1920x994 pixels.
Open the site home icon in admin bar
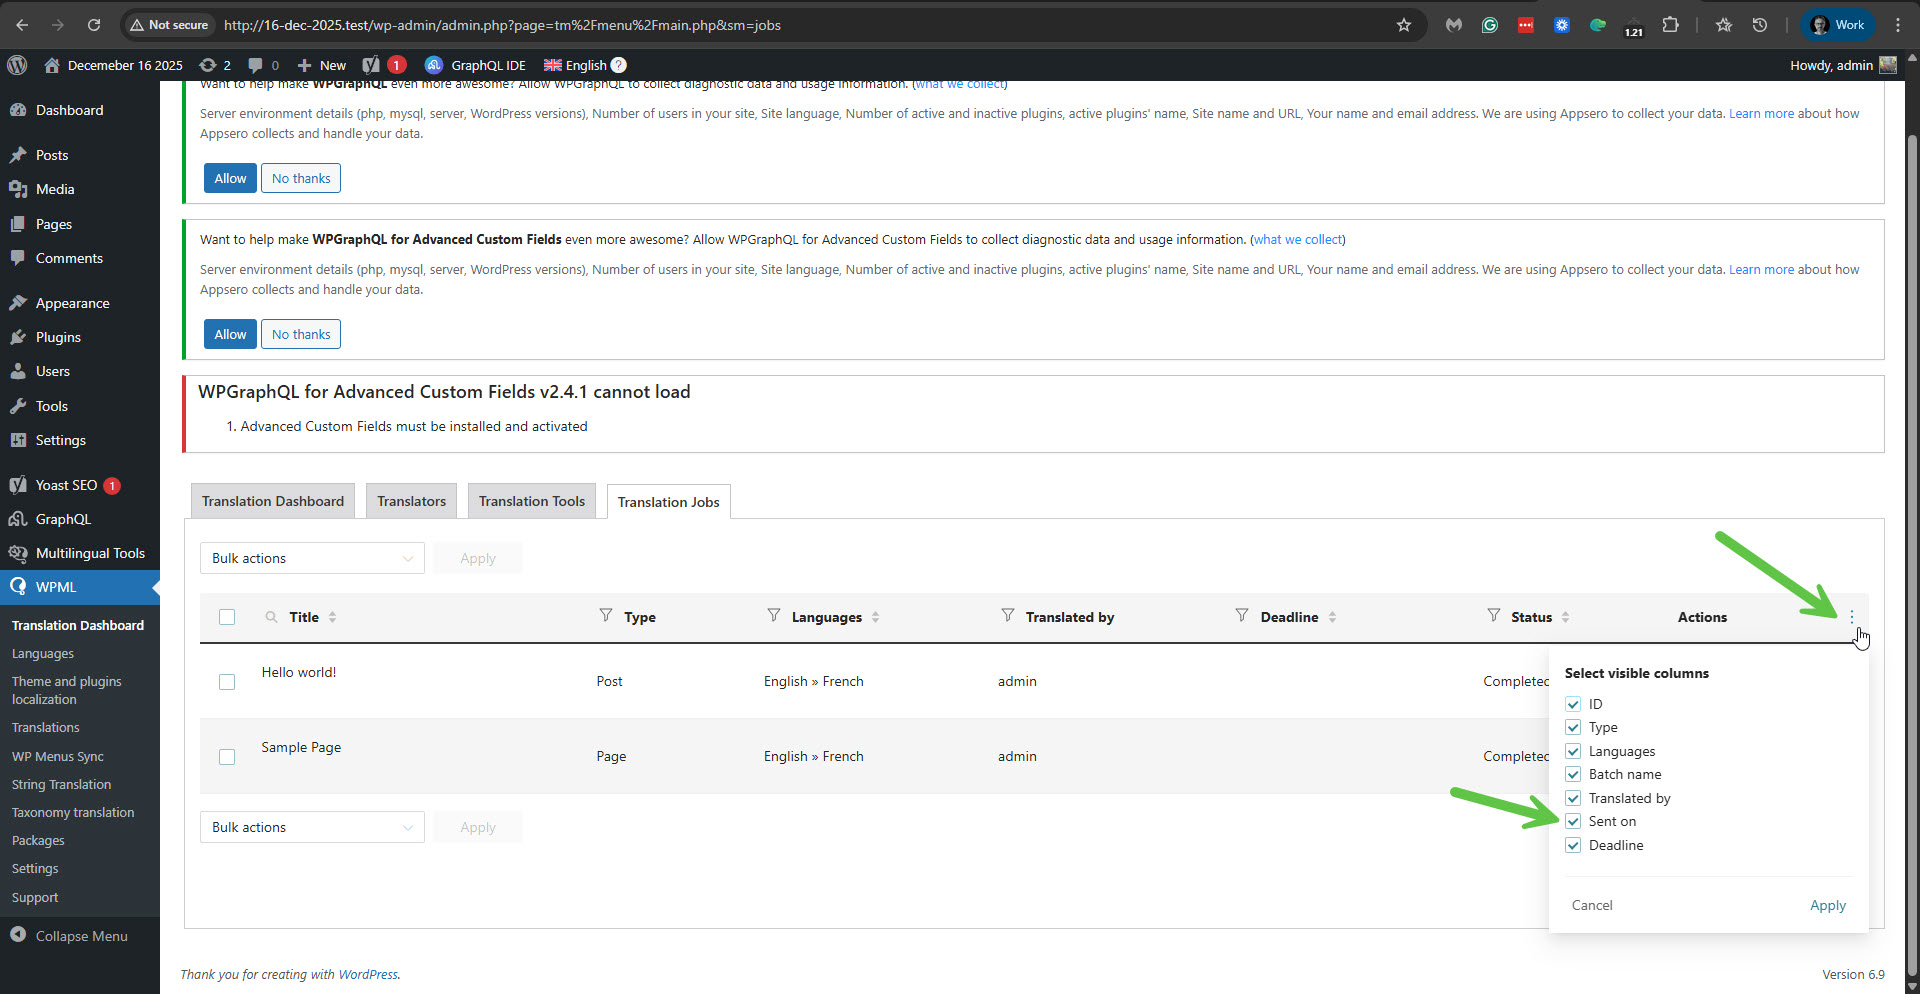point(52,65)
